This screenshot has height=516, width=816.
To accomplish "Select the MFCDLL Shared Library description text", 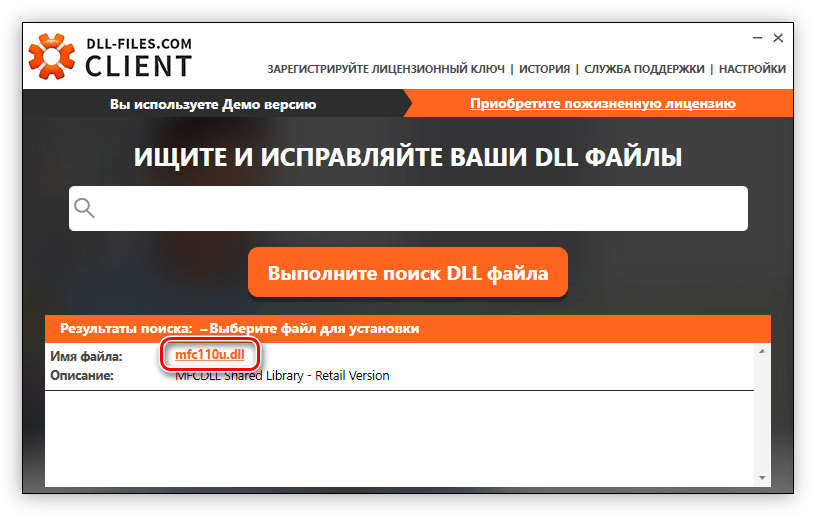I will pyautogui.click(x=282, y=376).
